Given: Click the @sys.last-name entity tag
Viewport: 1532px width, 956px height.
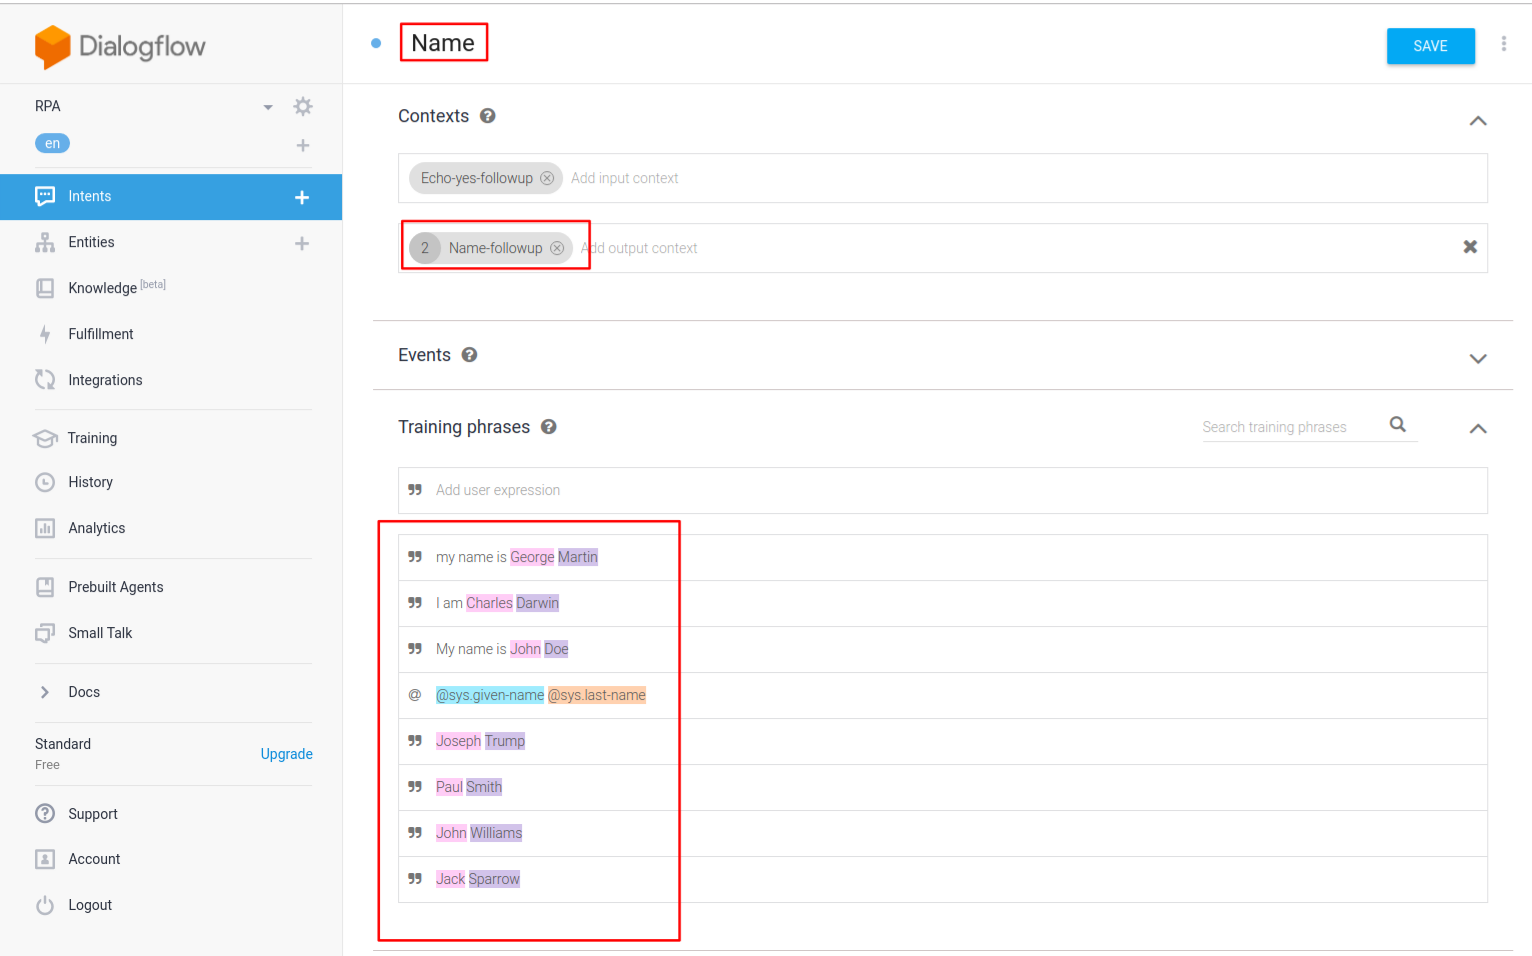Looking at the screenshot, I should coord(597,695).
